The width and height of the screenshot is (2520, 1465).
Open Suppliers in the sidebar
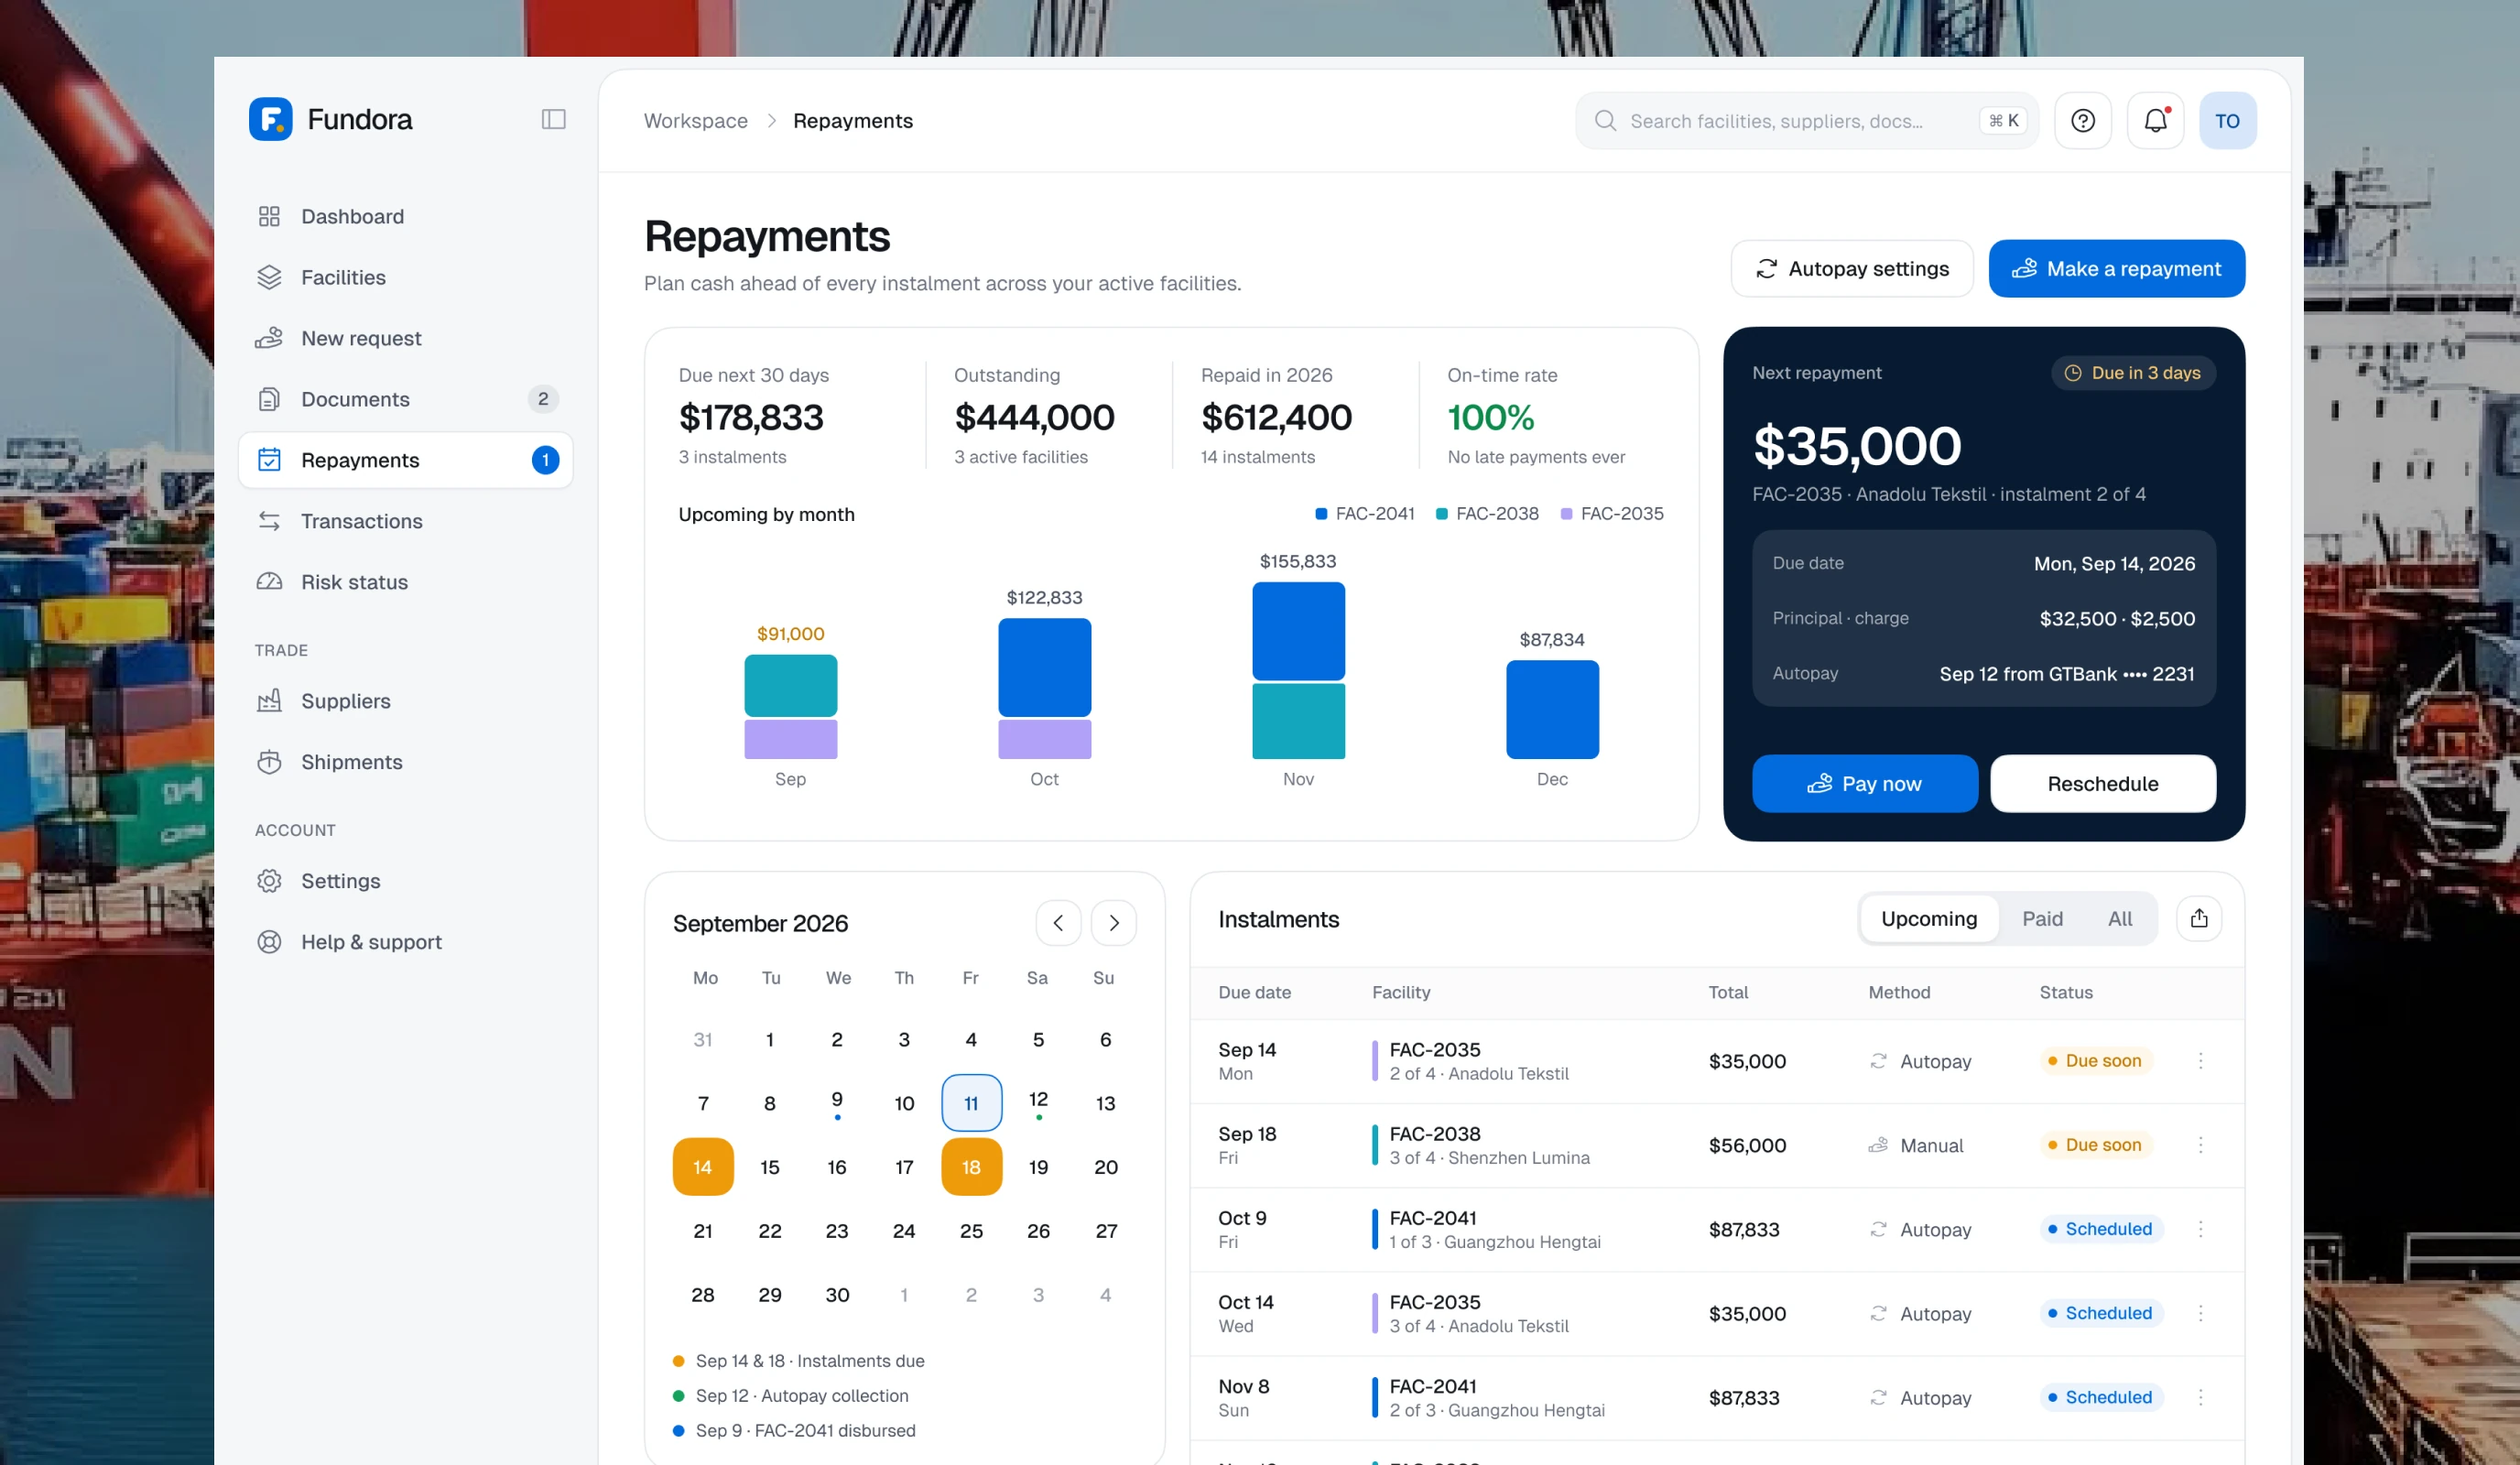(405, 701)
